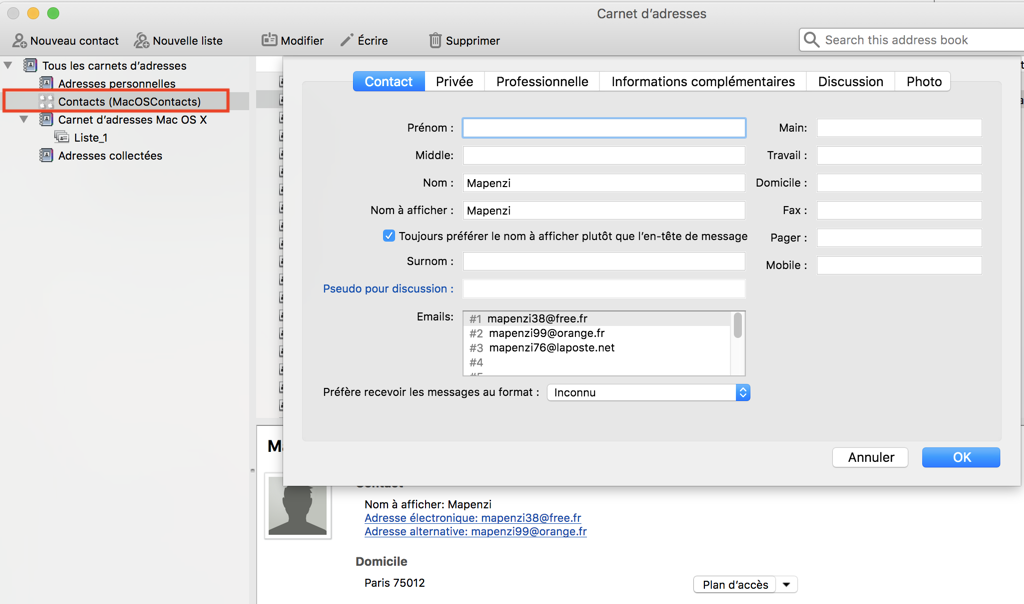Collapse Tous les carnets d'adresses tree
Viewport: 1024px width, 604px height.
click(9, 66)
